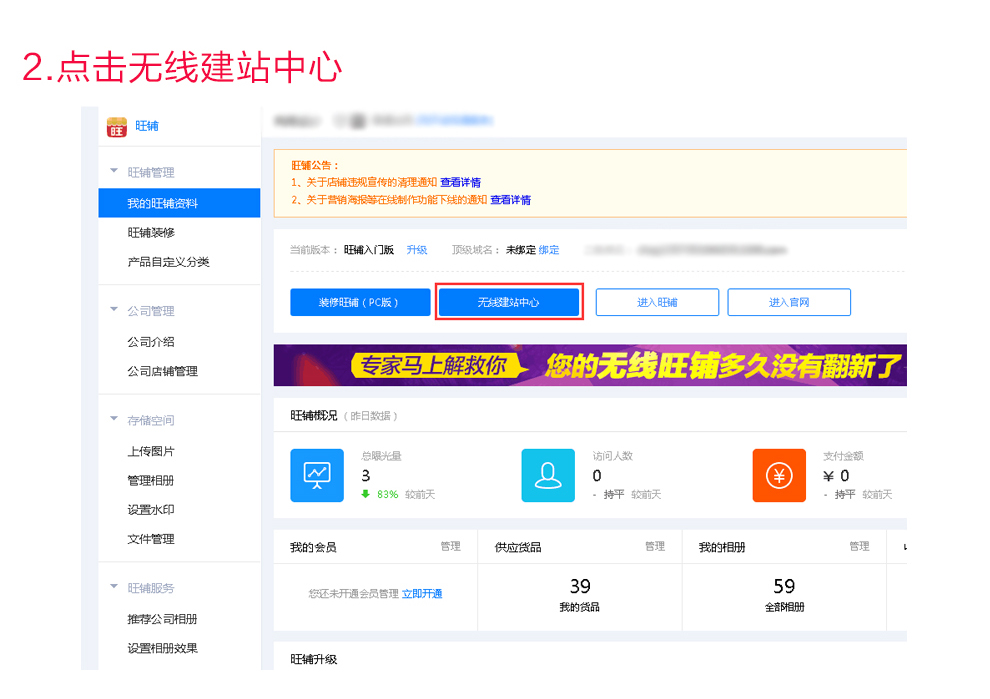Open 推荐公司相册 menu item
Image resolution: width=990 pixels, height=699 pixels.
(162, 619)
